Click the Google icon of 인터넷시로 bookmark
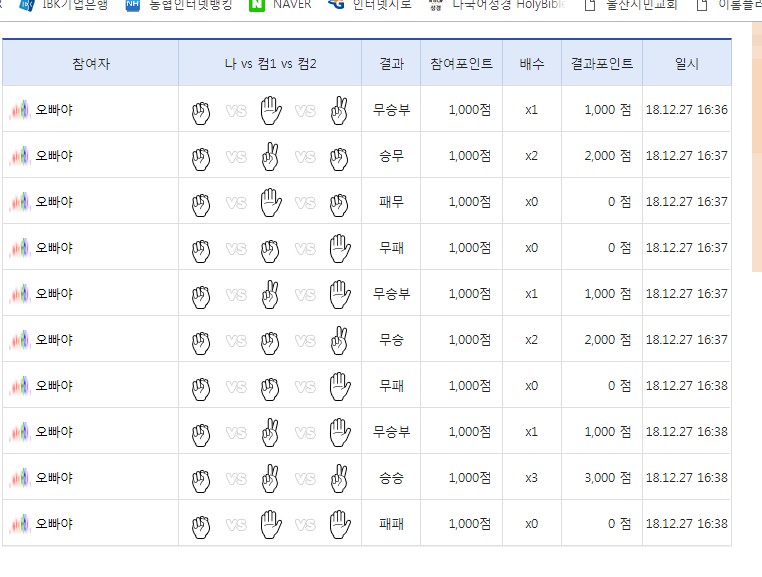762x577 pixels. tap(336, 5)
